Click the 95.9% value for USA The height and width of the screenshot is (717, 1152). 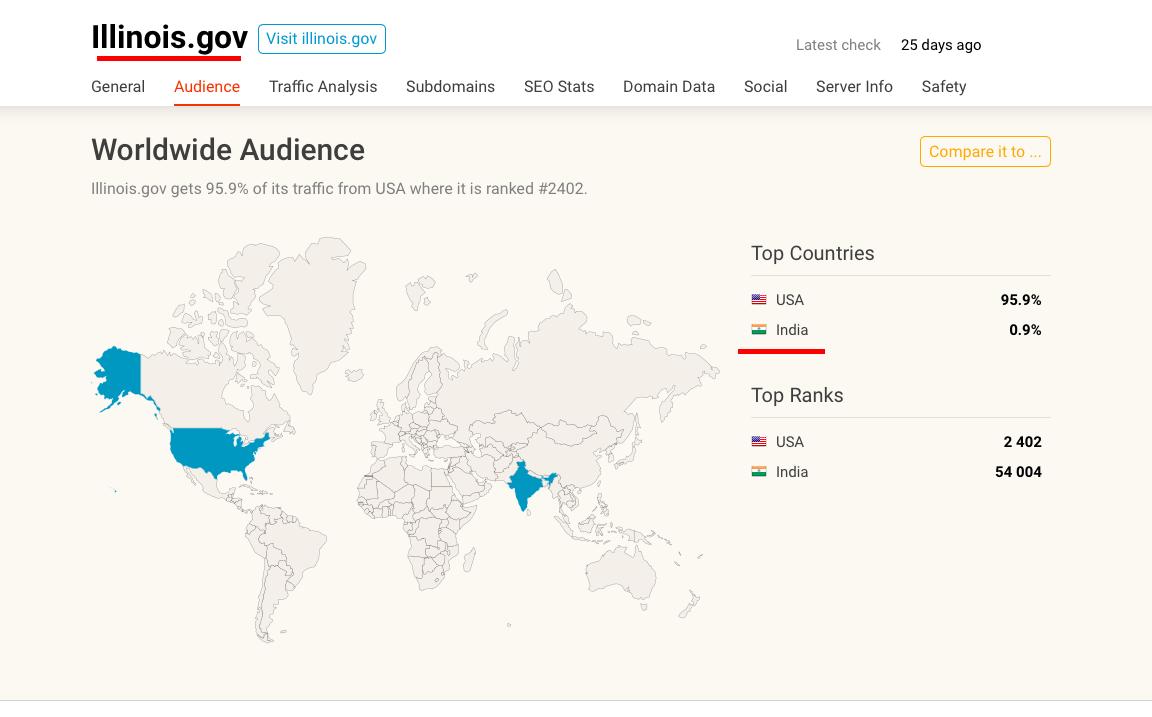point(1020,300)
